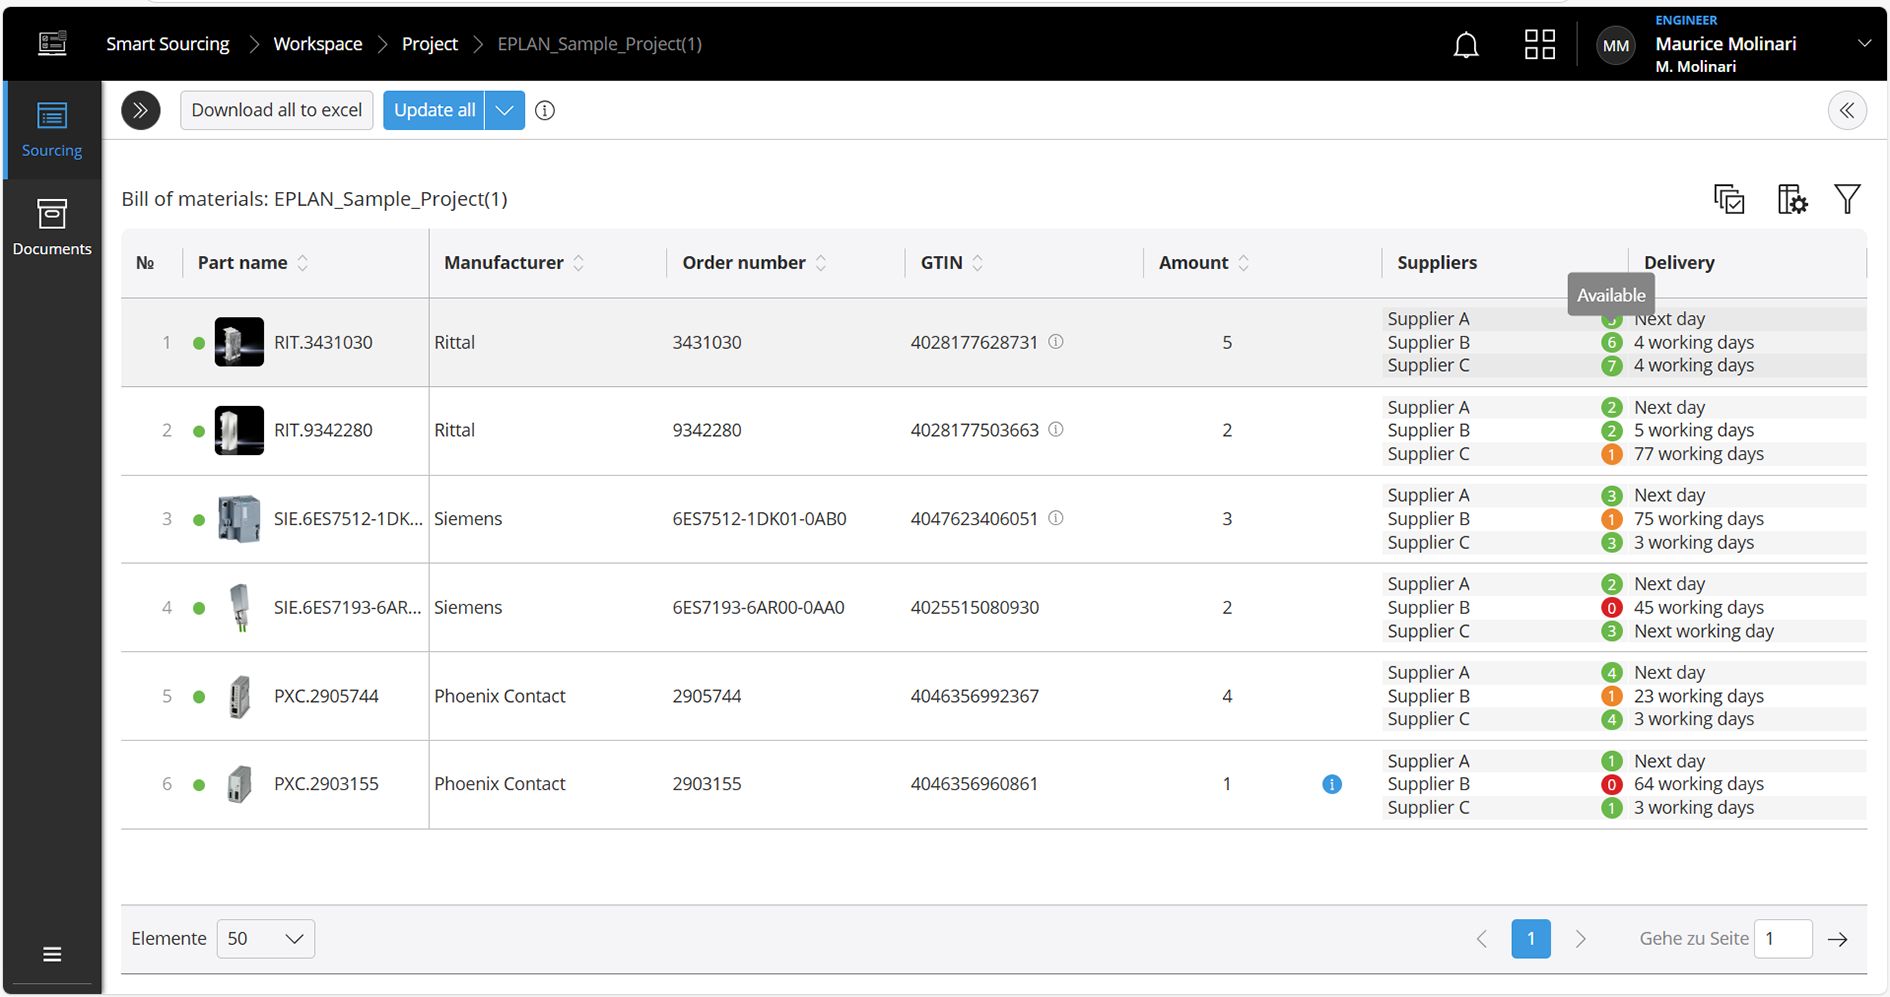Sort table by Part name column
Viewport: 1890px width, 997px height.
tap(302, 263)
